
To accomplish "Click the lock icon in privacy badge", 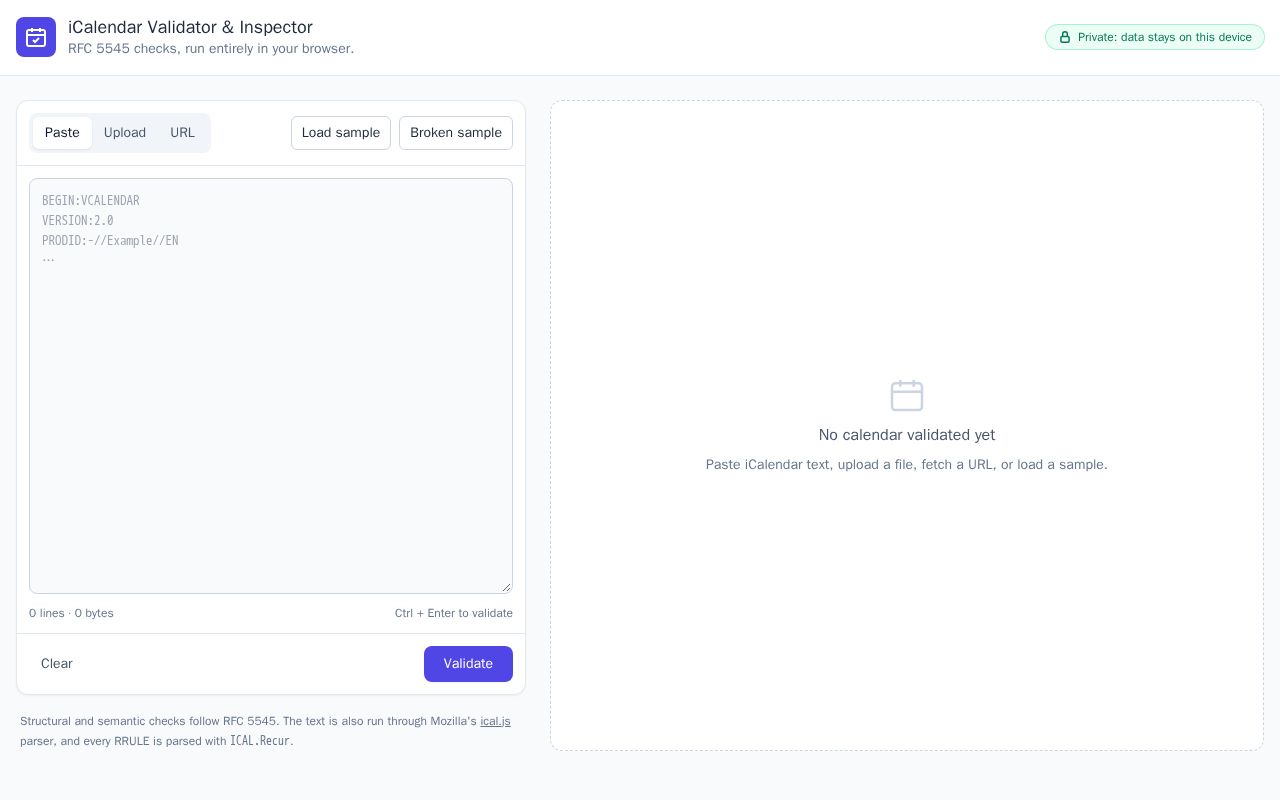I will click(1065, 37).
